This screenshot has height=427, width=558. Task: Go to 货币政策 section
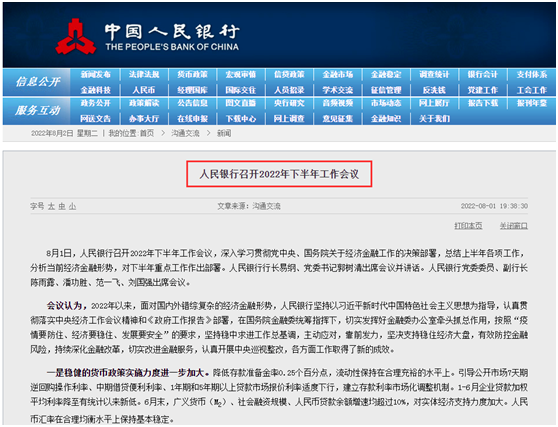point(193,74)
